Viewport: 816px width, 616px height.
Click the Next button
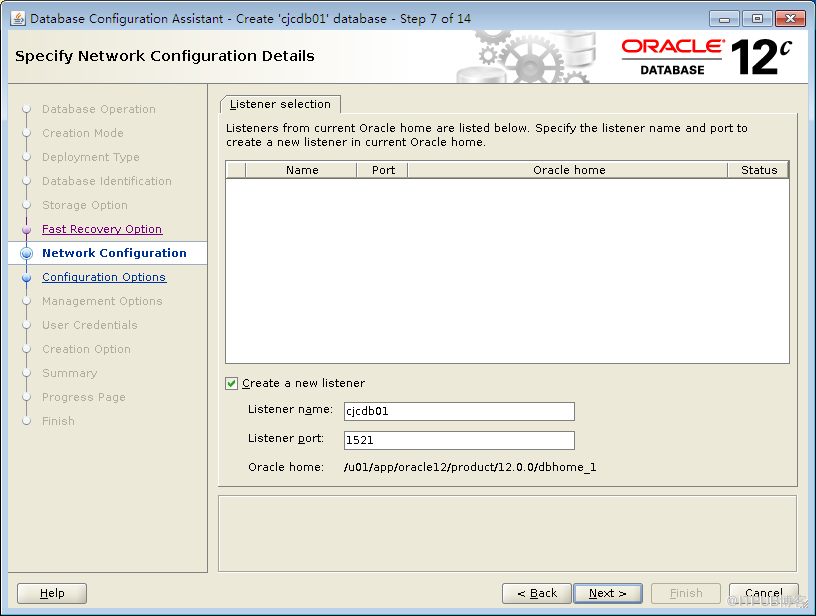[x=607, y=593]
